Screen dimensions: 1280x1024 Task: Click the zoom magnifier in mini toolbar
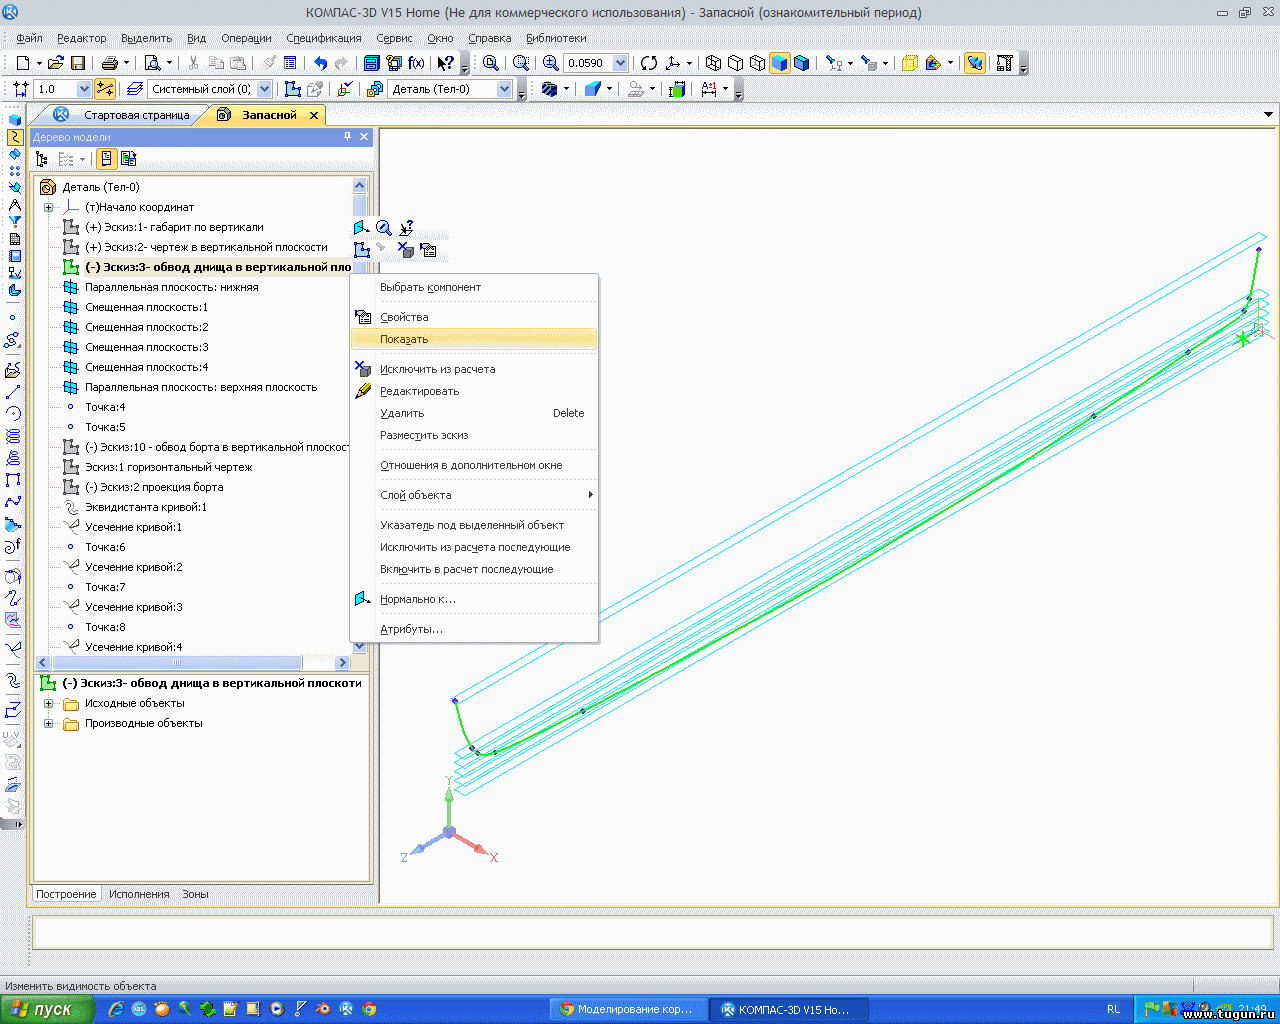(384, 228)
